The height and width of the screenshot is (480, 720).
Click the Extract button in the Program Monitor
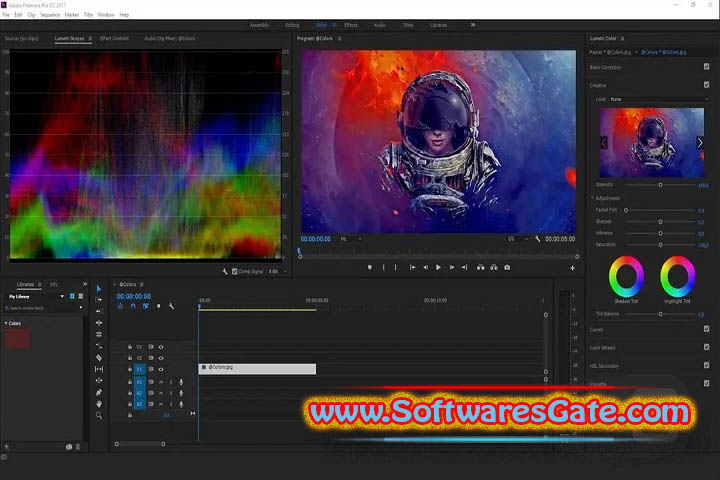coord(494,267)
